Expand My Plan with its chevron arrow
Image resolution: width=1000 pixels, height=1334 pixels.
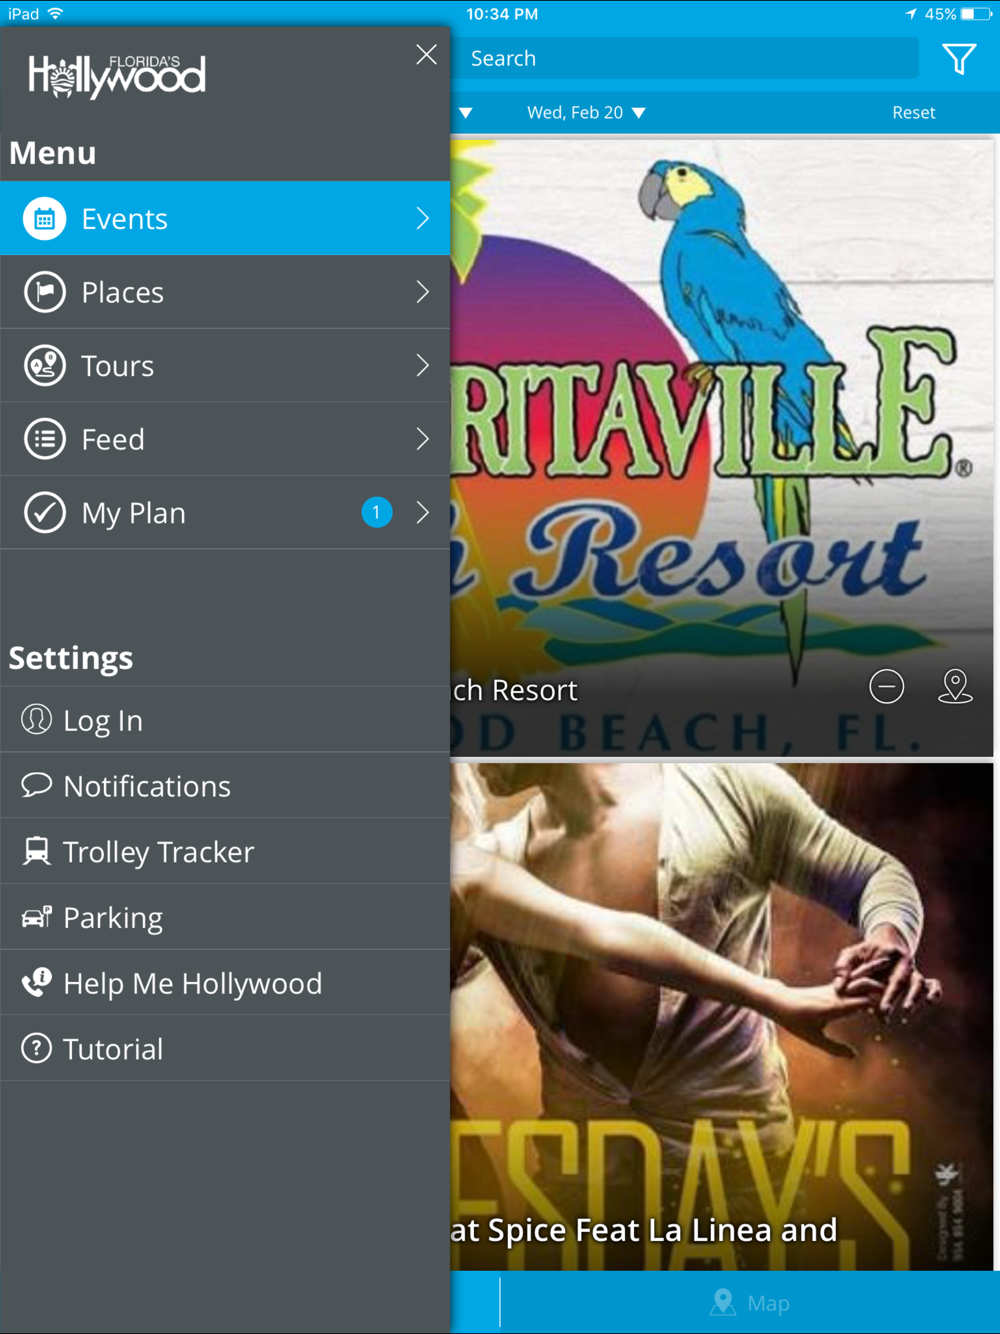pos(423,513)
